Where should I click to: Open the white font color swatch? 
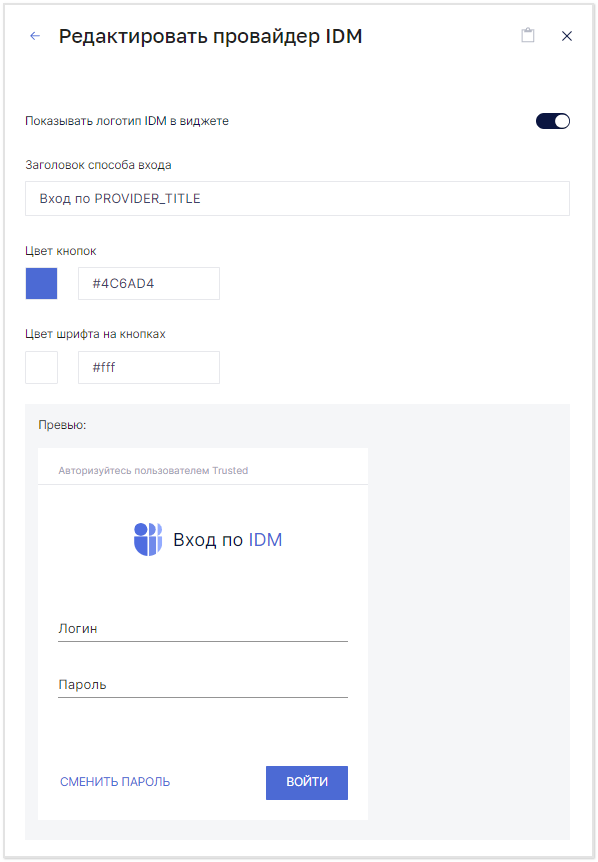[x=41, y=367]
